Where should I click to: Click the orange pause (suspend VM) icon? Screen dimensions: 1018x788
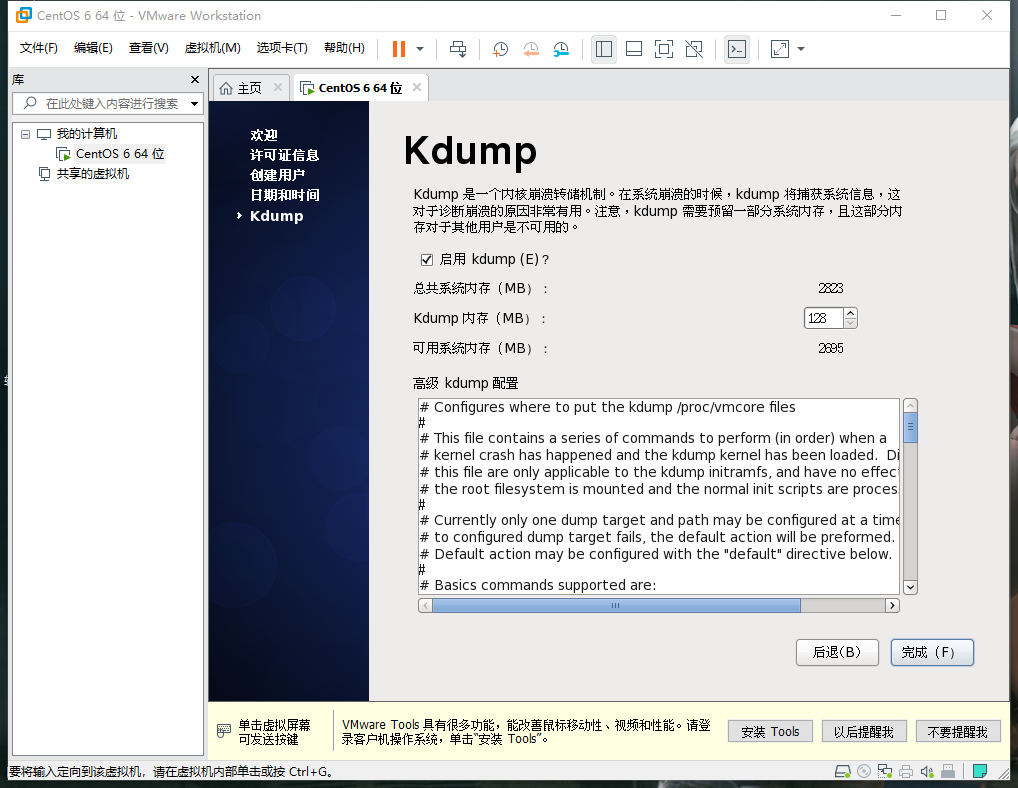(399, 49)
